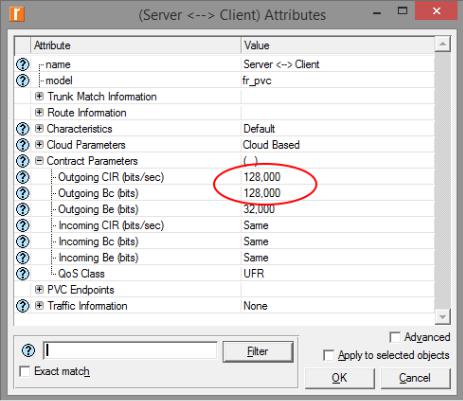This screenshot has height=401, width=463.
Task: Click the Attribute column header
Action: tap(136, 45)
